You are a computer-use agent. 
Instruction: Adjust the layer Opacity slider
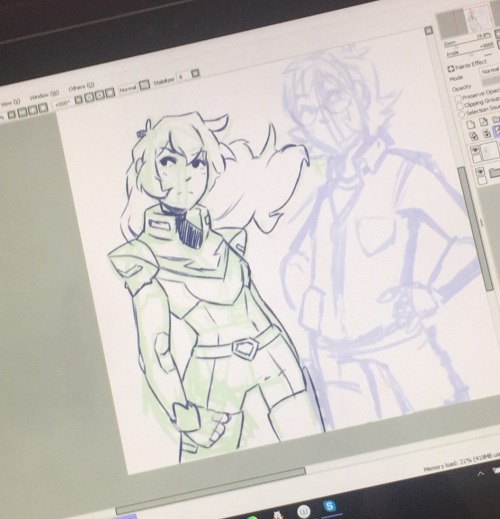pos(491,81)
